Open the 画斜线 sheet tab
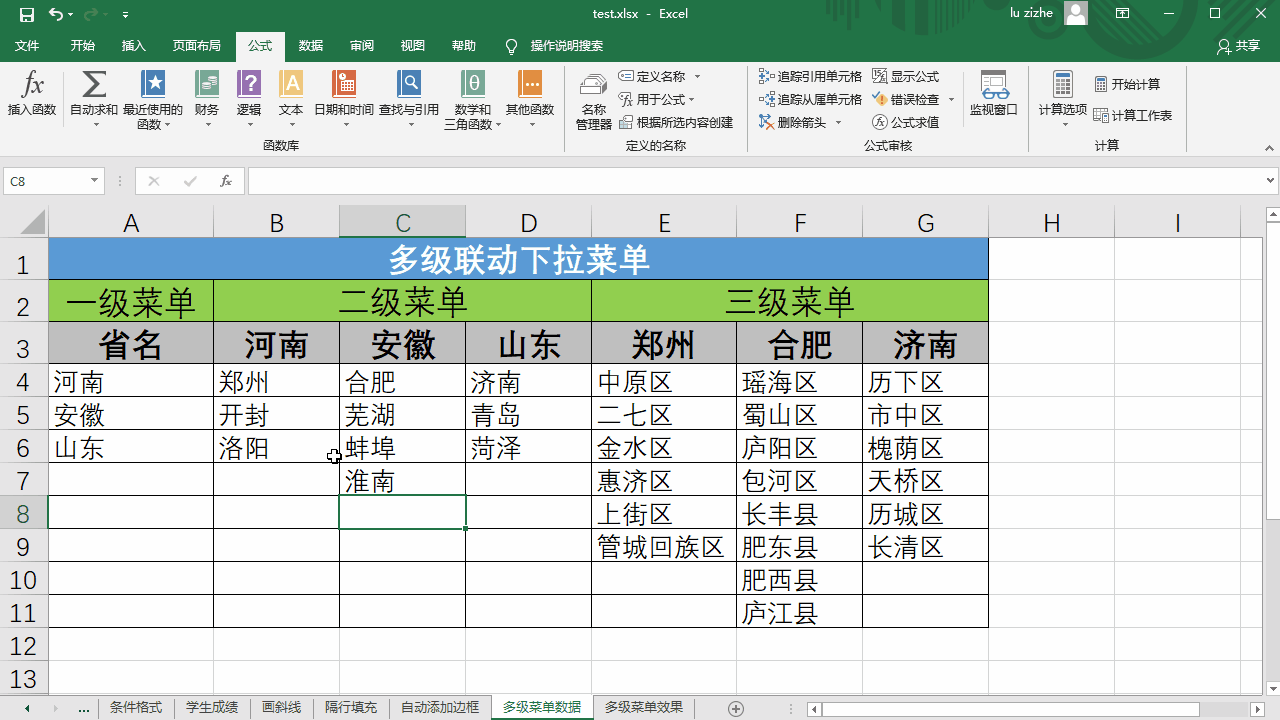Image resolution: width=1280 pixels, height=720 pixels. pos(281,707)
